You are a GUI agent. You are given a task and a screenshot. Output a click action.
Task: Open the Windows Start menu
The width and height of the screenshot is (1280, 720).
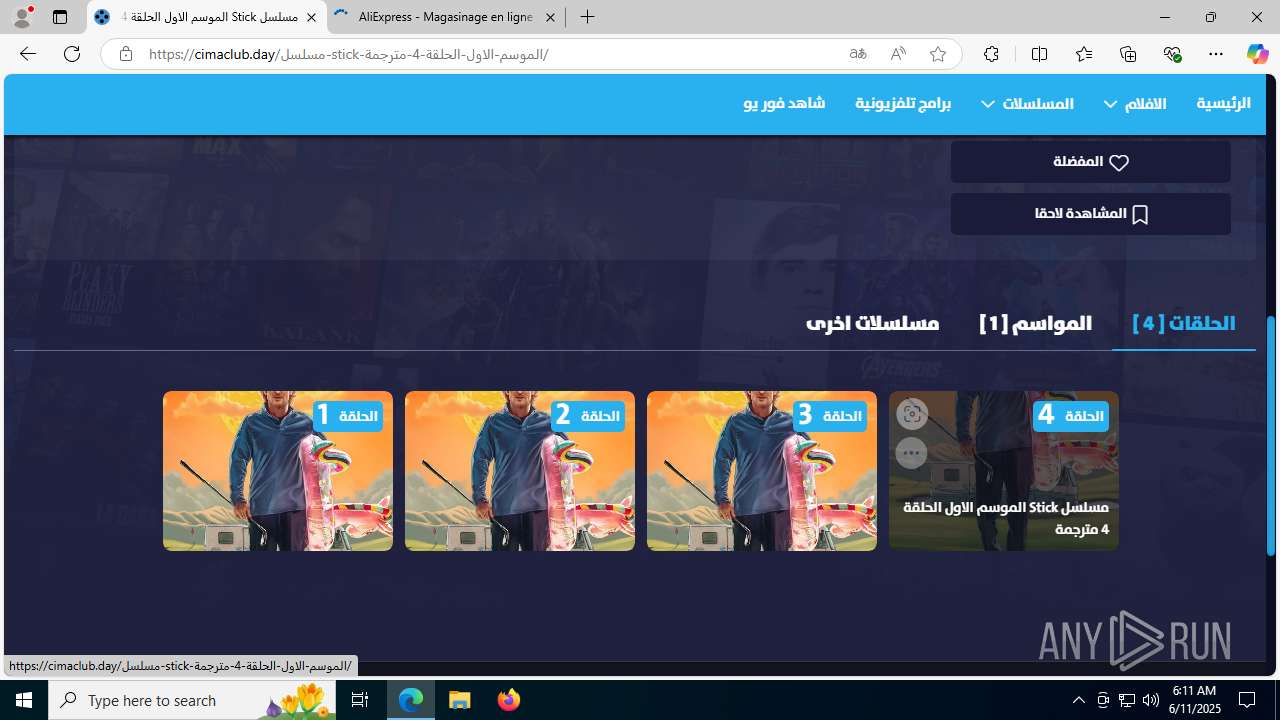pos(24,700)
